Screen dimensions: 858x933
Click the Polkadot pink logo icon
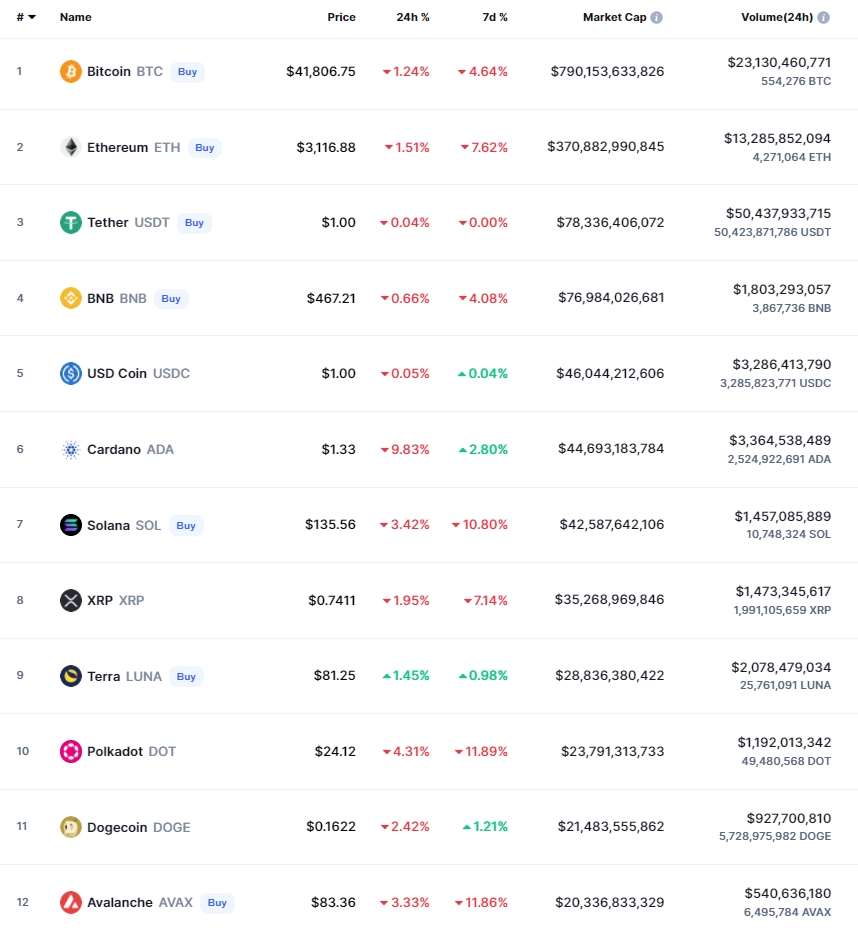(71, 752)
